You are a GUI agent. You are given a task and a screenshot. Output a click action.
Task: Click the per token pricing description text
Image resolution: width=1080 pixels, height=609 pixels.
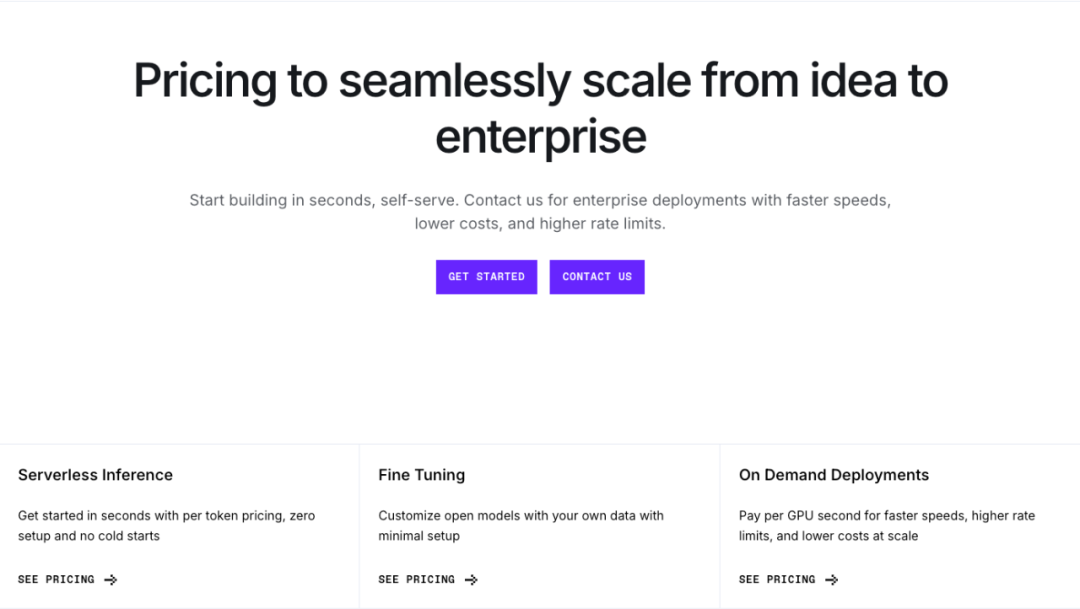point(166,526)
